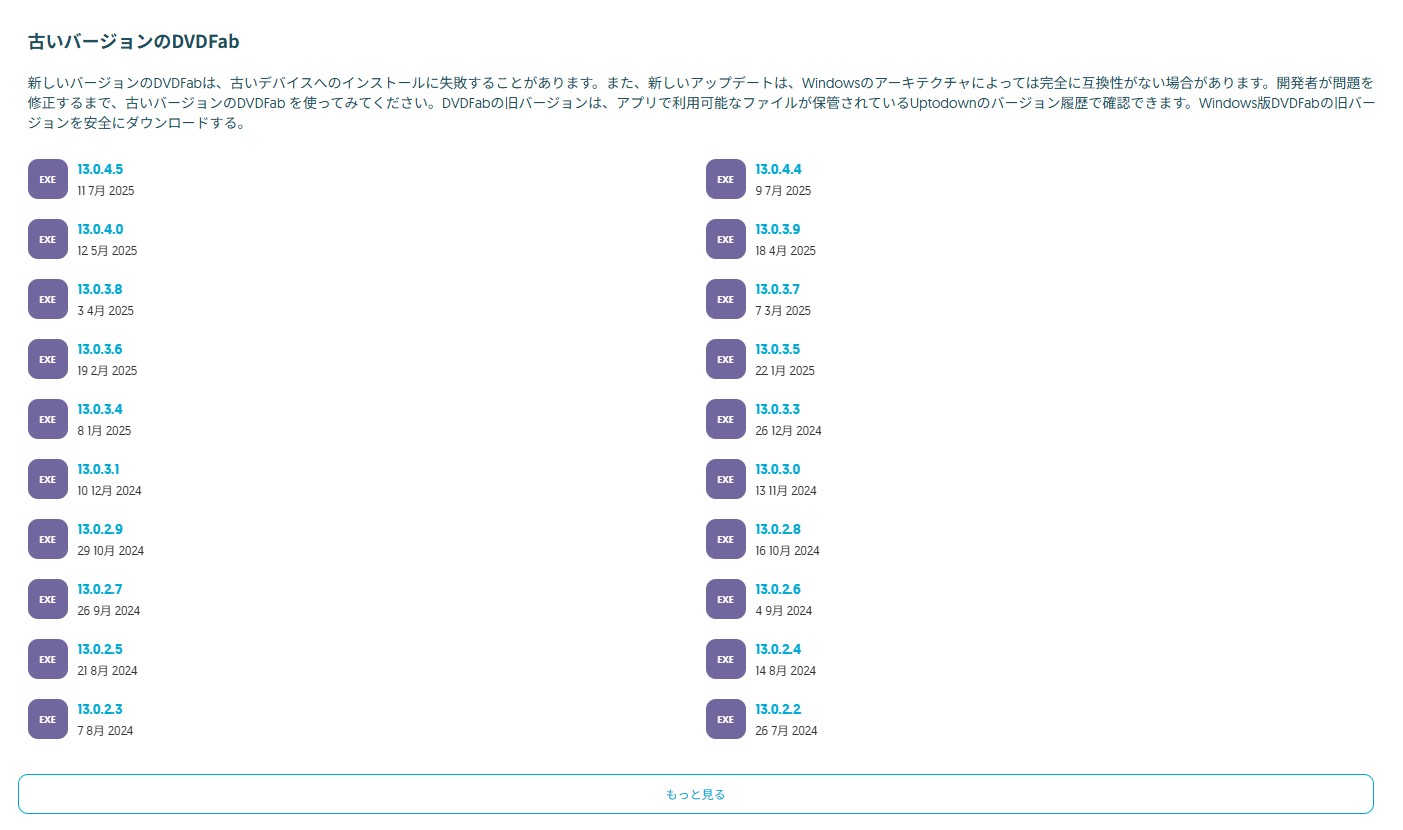Click the EXE icon beside version 13.0.2.7
The image size is (1403, 830).
[x=48, y=599]
